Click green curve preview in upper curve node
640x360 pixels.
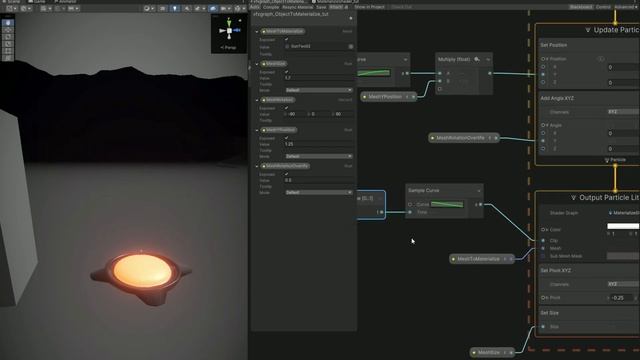pyautogui.click(x=373, y=73)
